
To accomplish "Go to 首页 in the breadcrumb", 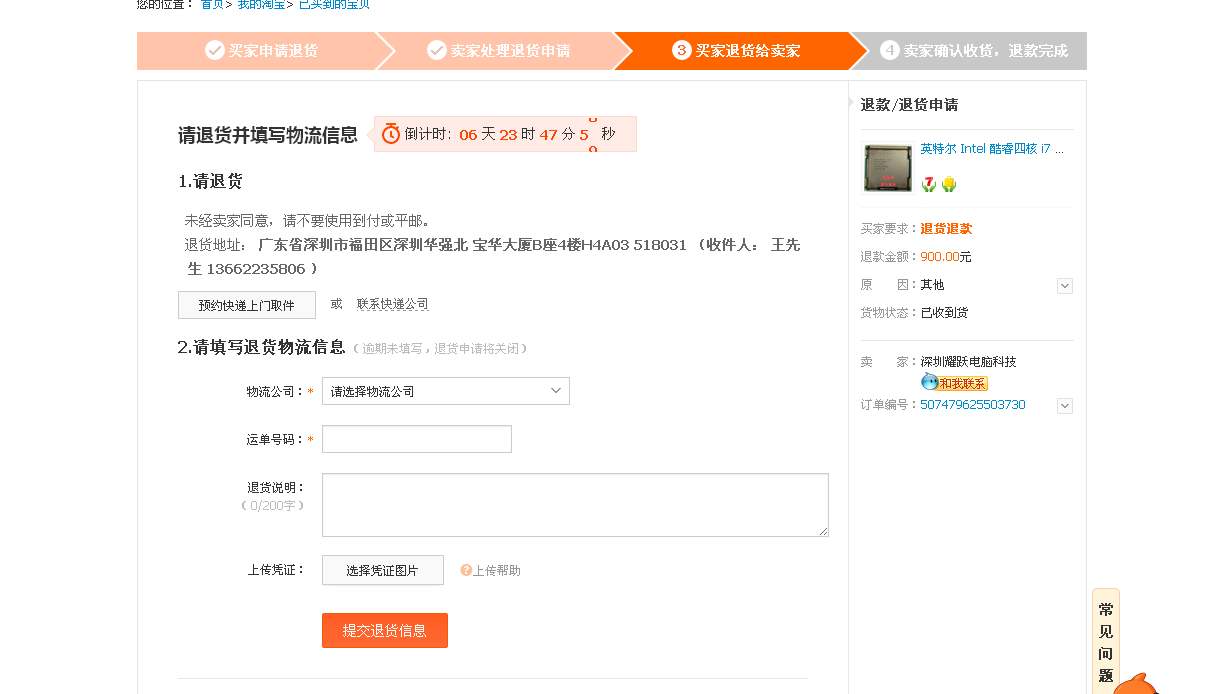I will 212,5.
